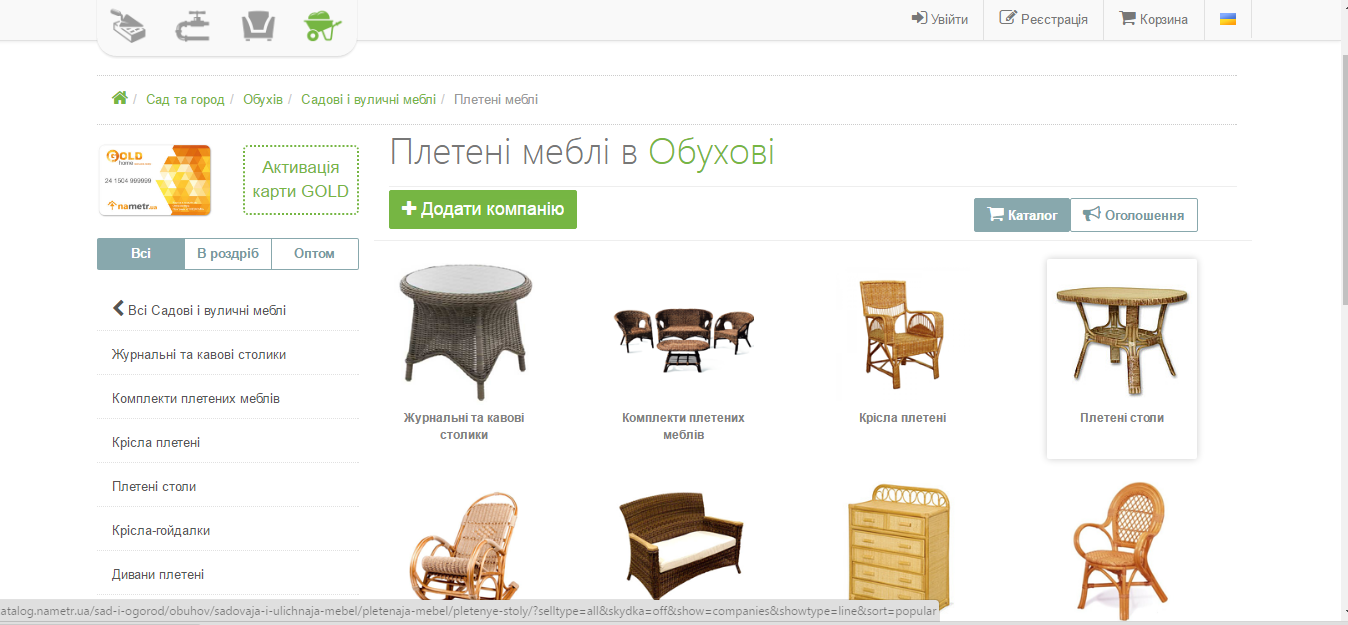Select the water faucet plumbing category icon
1348x625 pixels.
[x=193, y=24]
